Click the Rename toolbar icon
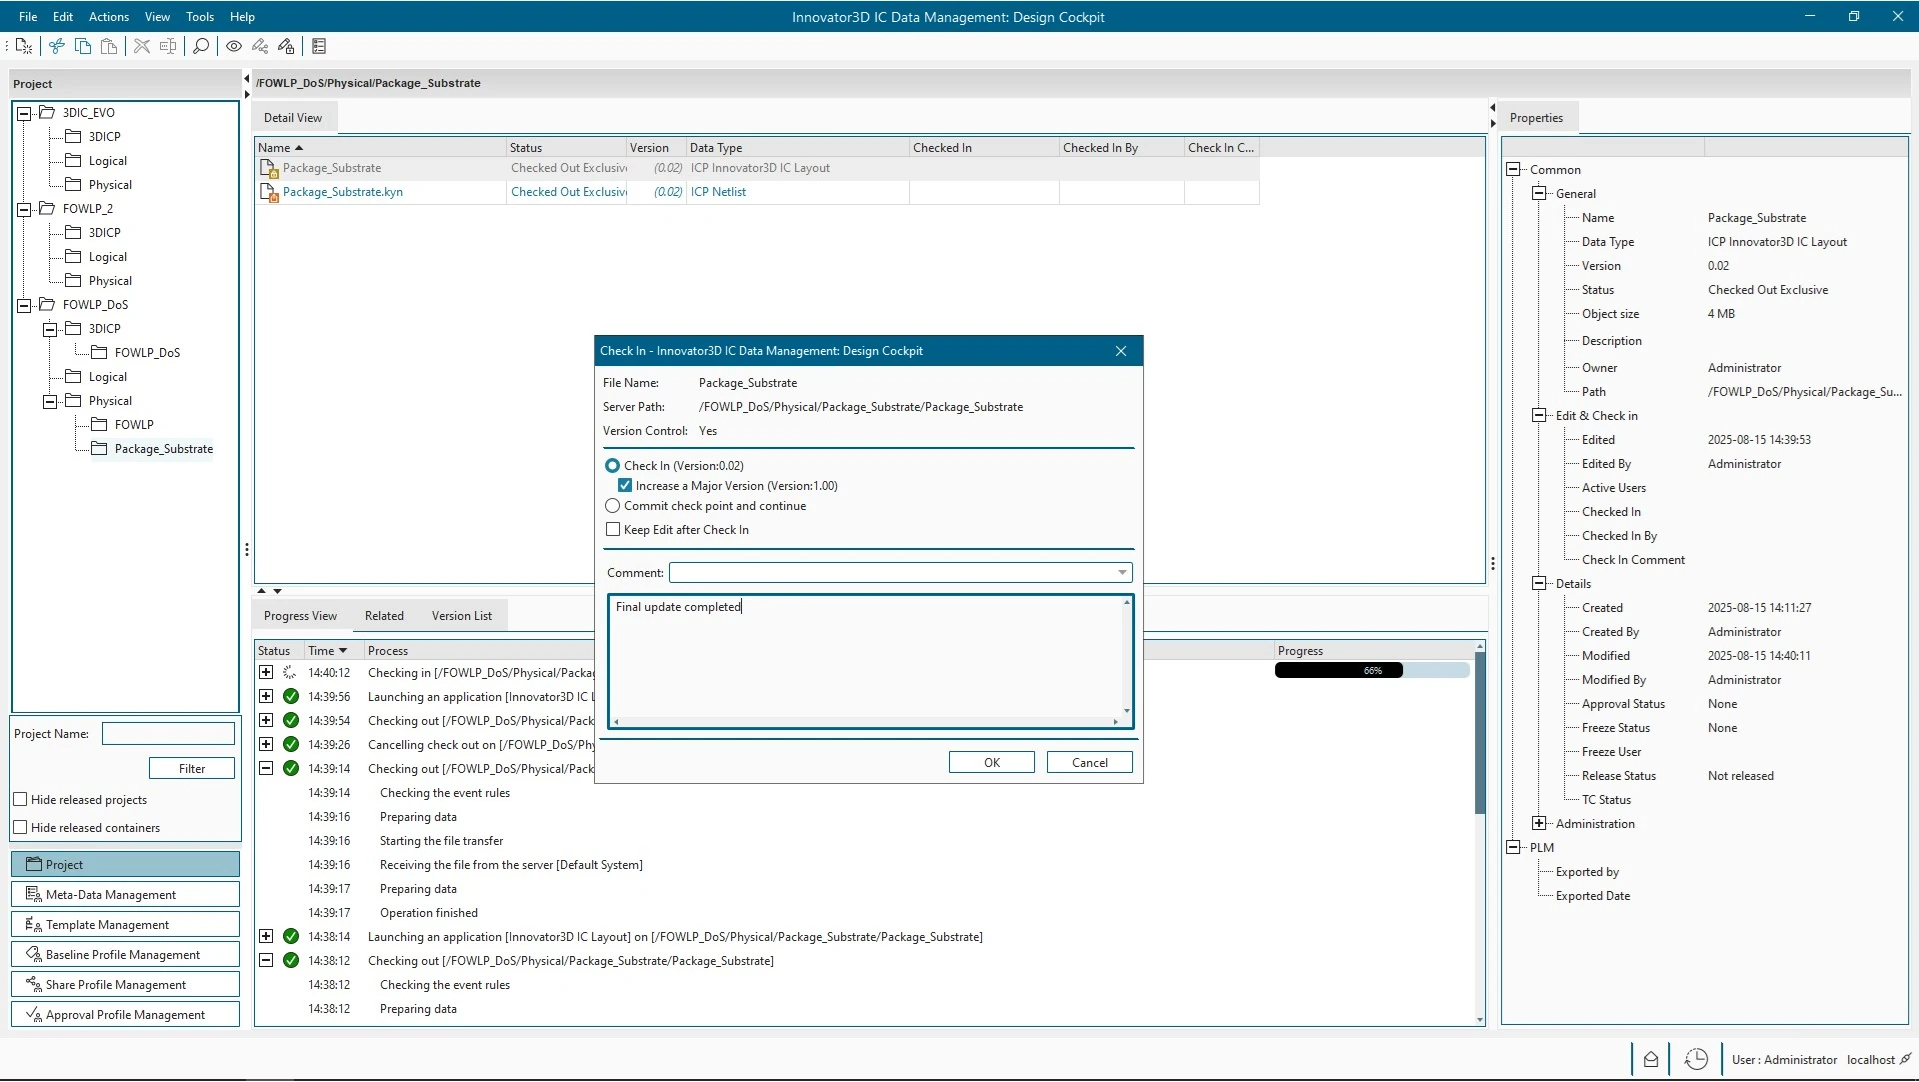Image resolution: width=1919 pixels, height=1082 pixels. [168, 46]
